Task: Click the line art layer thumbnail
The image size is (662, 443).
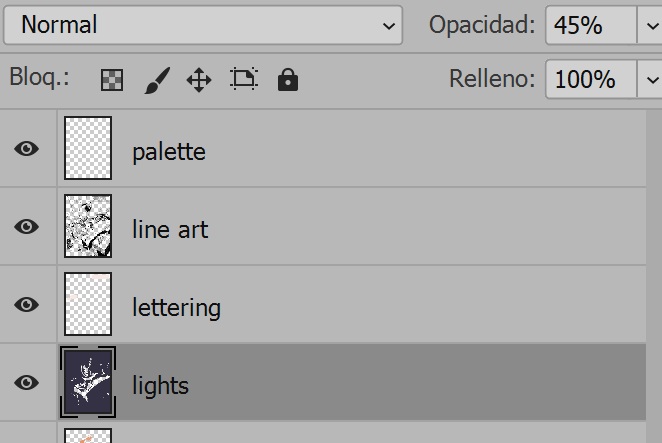Action: [88, 227]
